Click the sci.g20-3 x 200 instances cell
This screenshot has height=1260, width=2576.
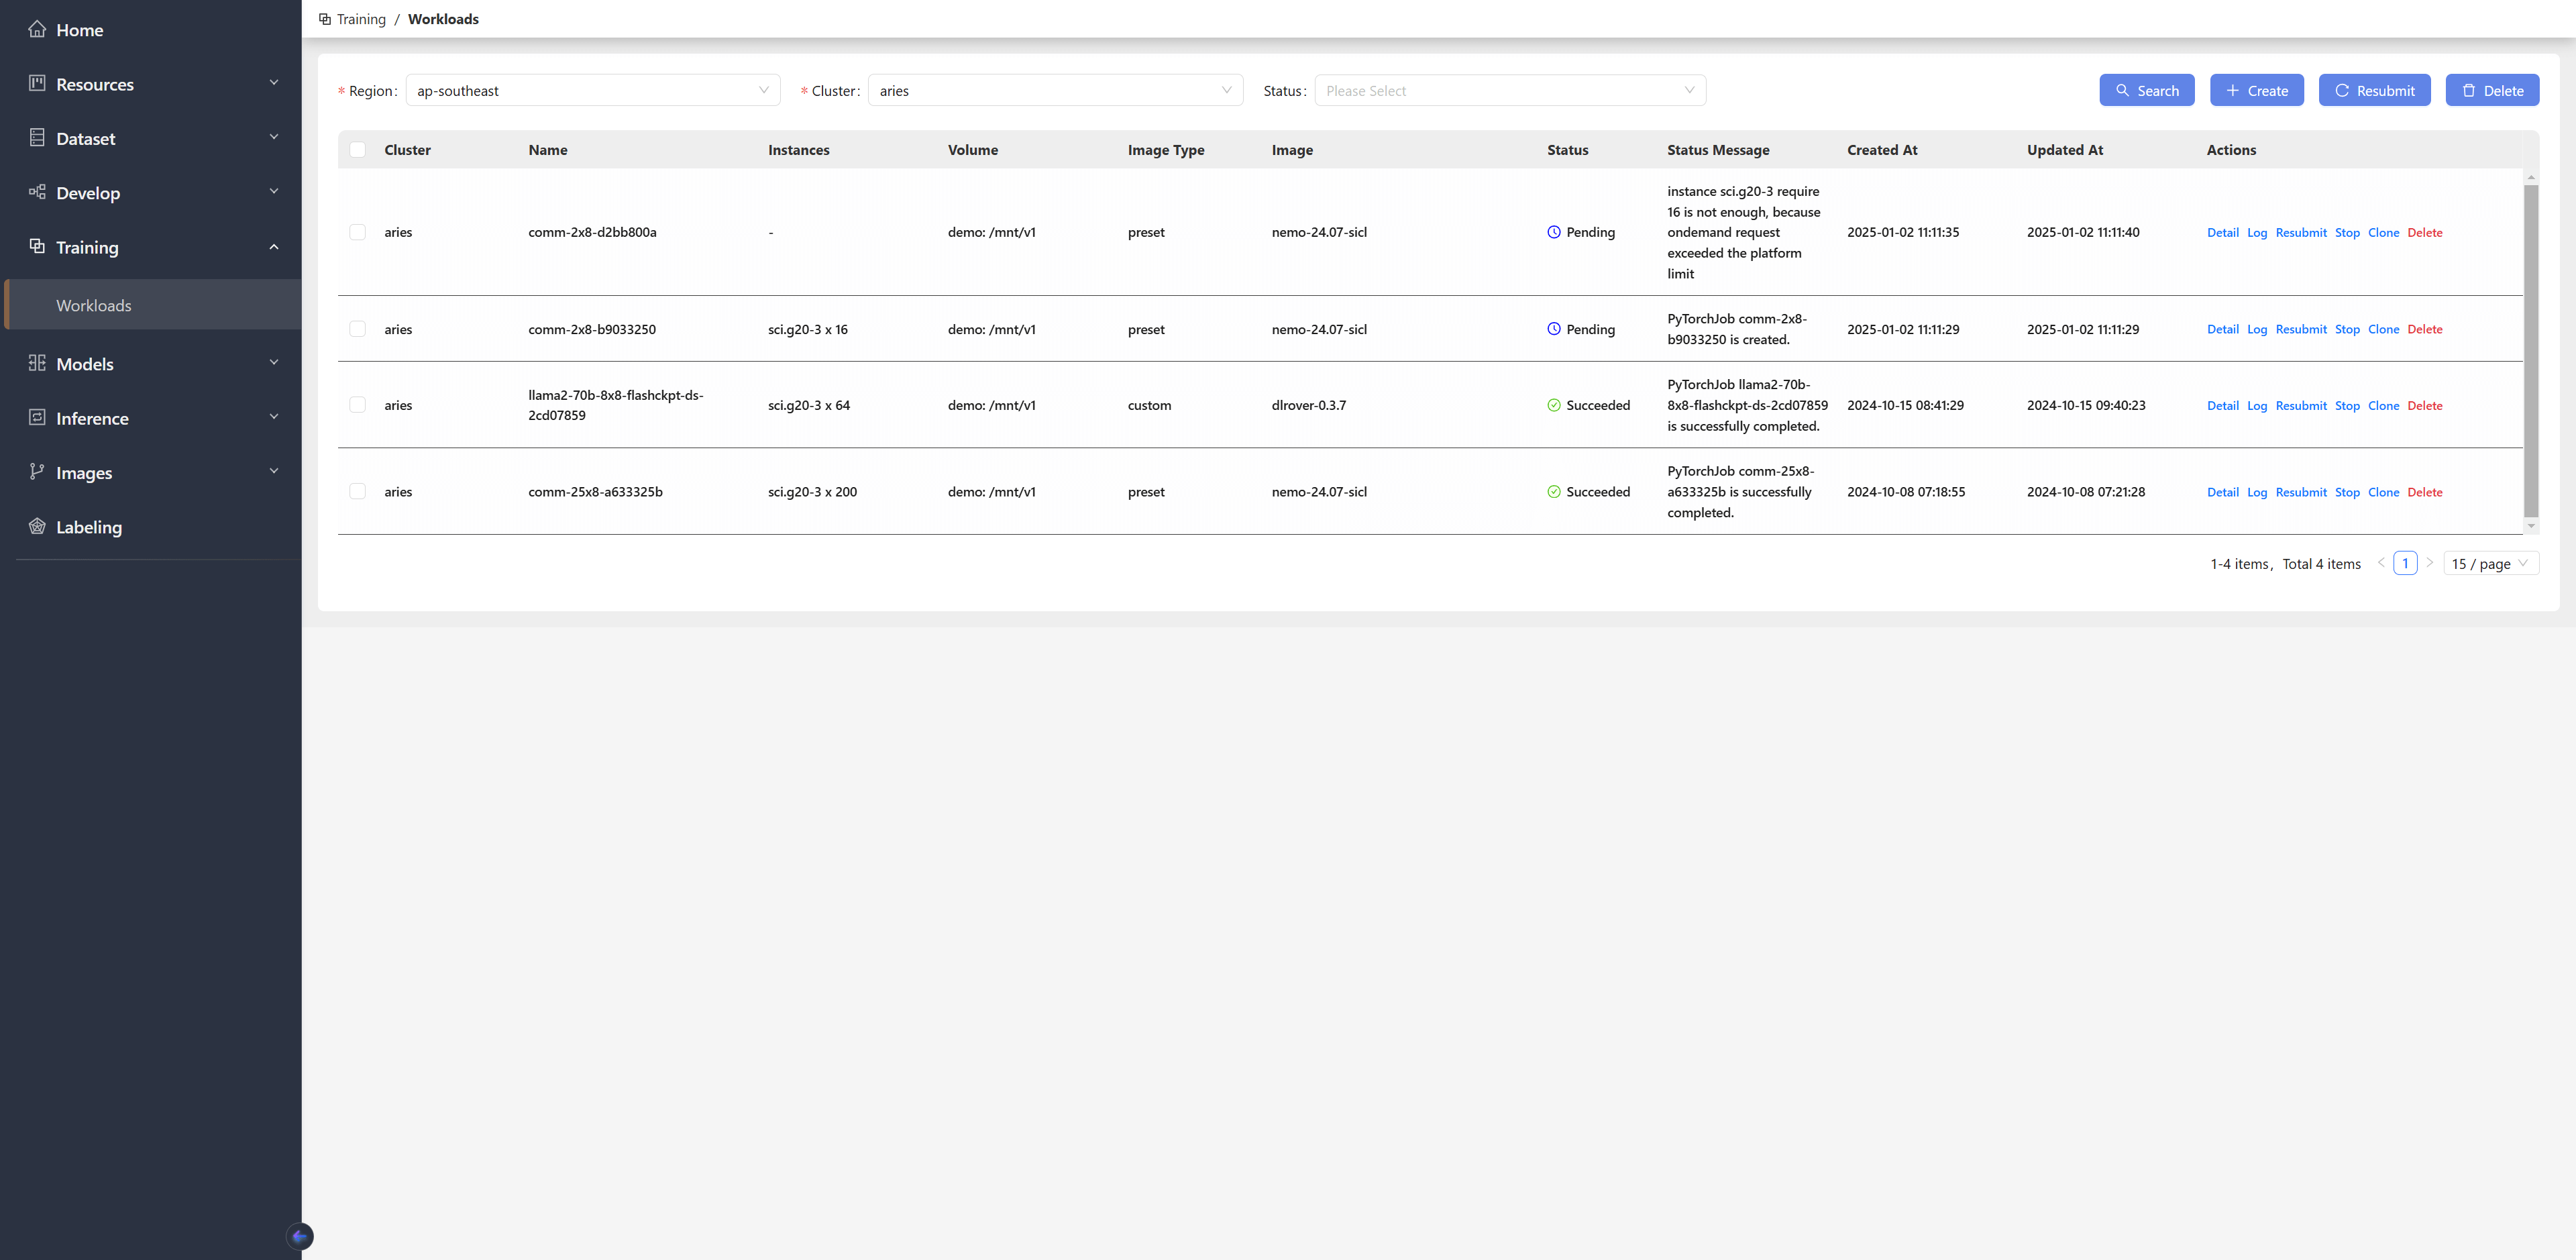point(812,492)
